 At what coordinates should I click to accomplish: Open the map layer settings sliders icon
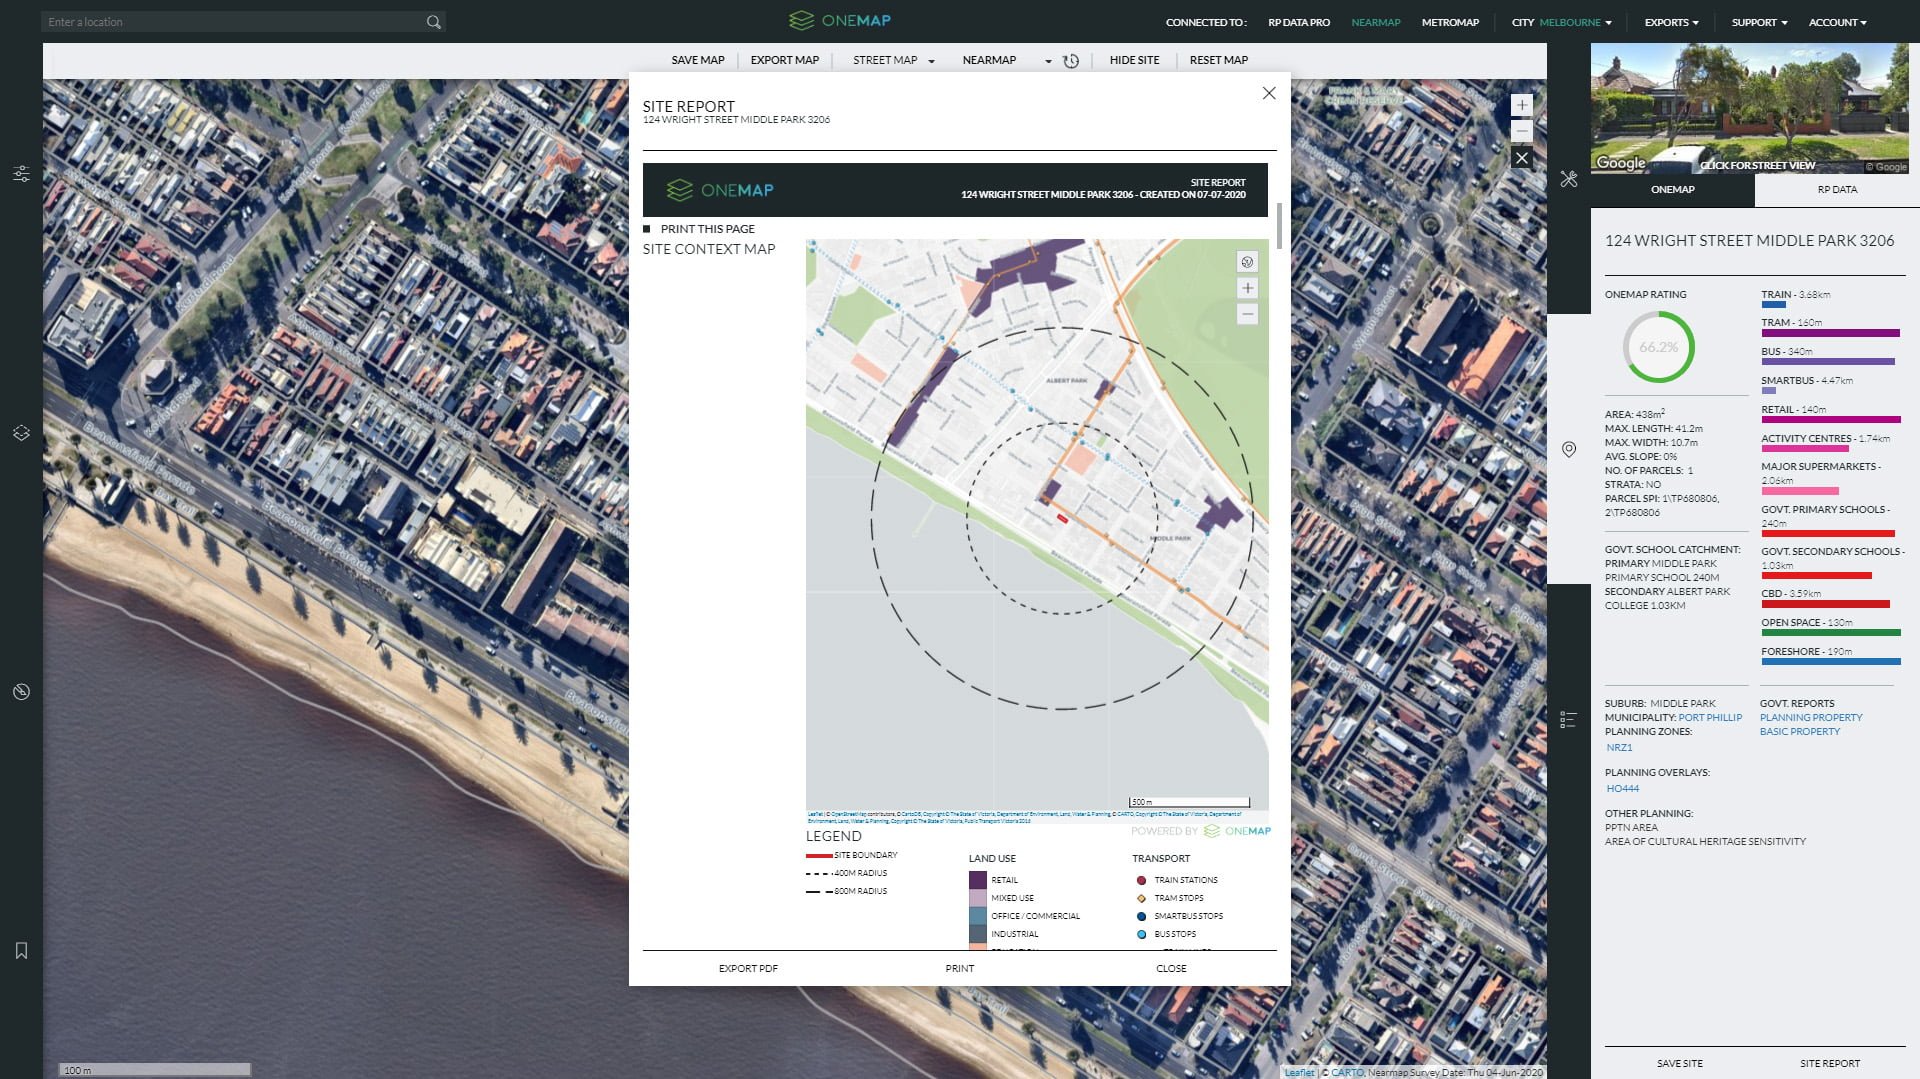(22, 174)
